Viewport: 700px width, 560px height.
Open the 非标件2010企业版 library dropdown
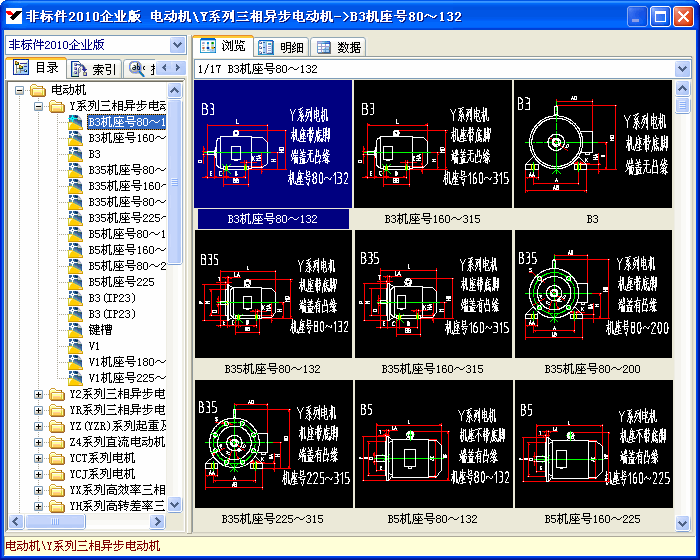177,45
